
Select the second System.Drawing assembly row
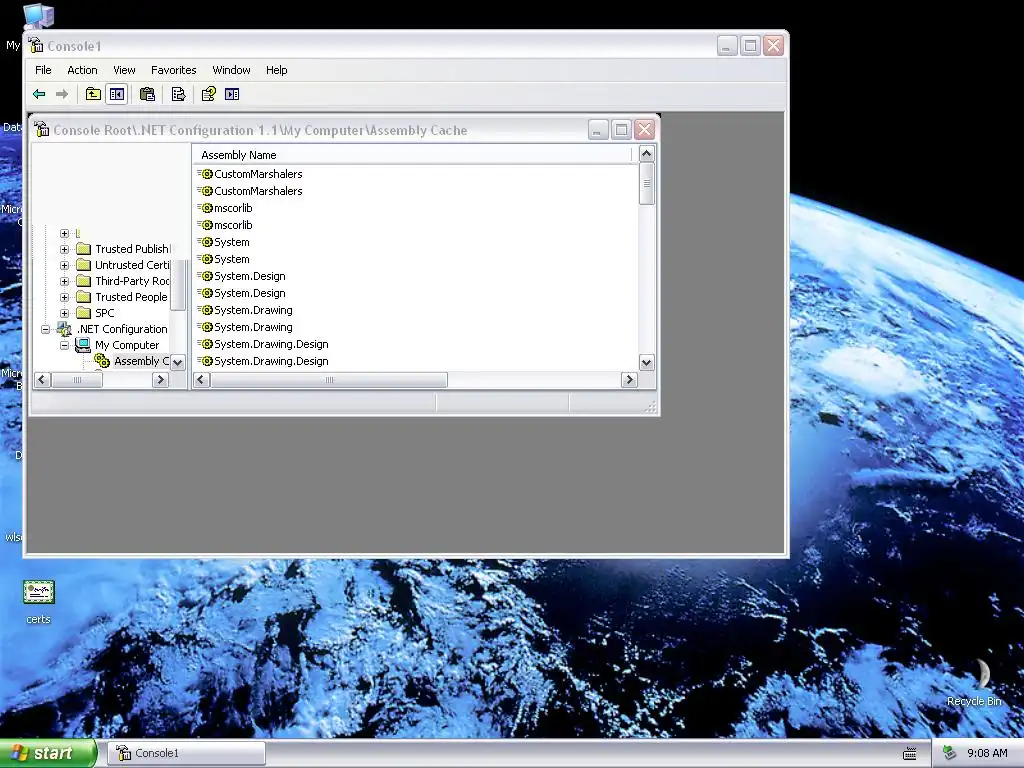246,327
